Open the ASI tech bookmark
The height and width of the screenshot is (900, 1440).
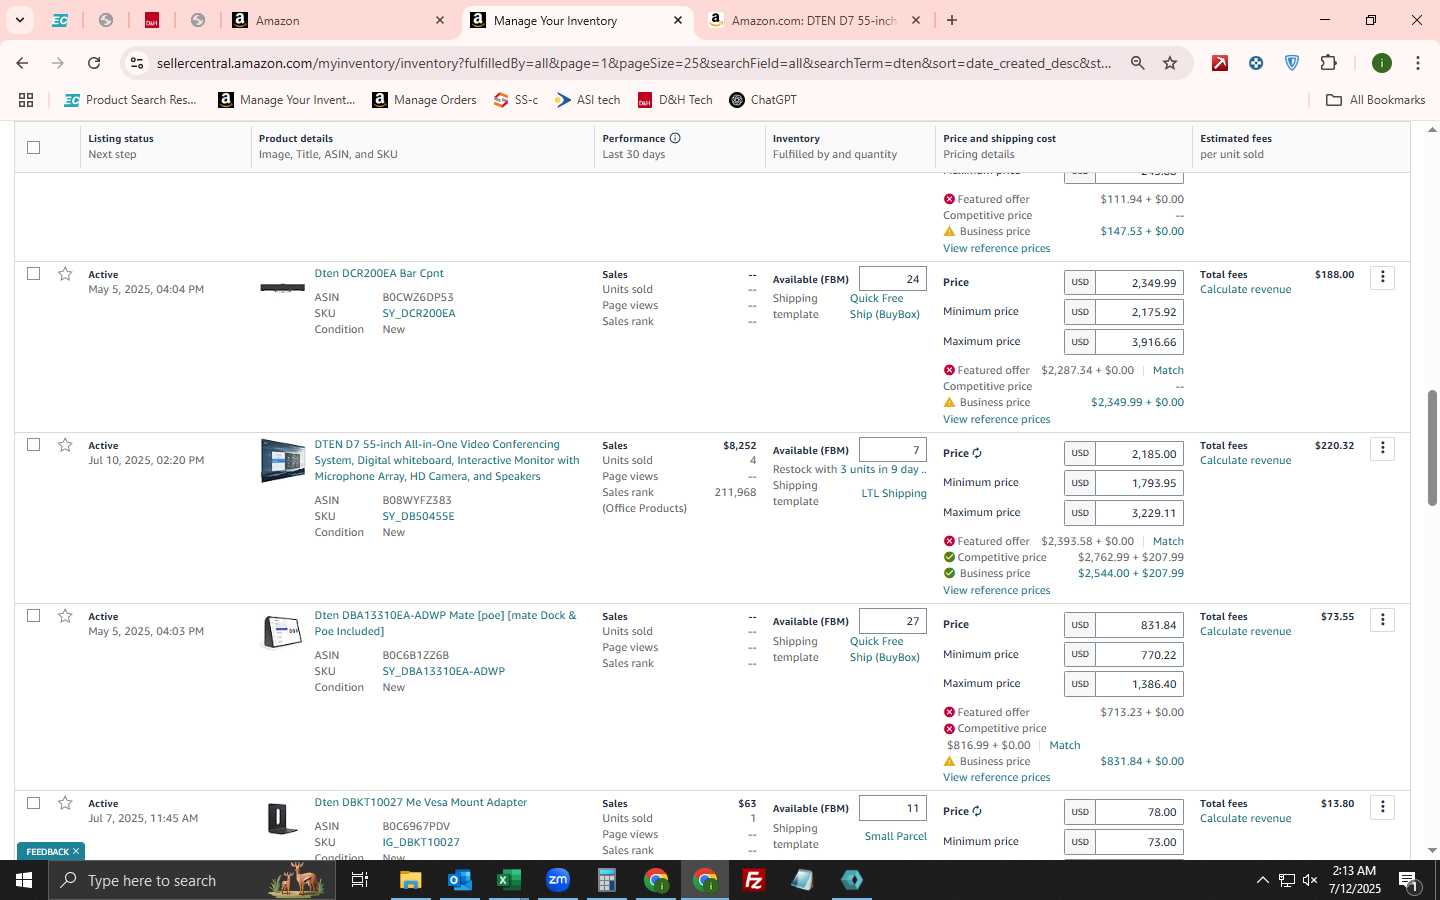[588, 100]
